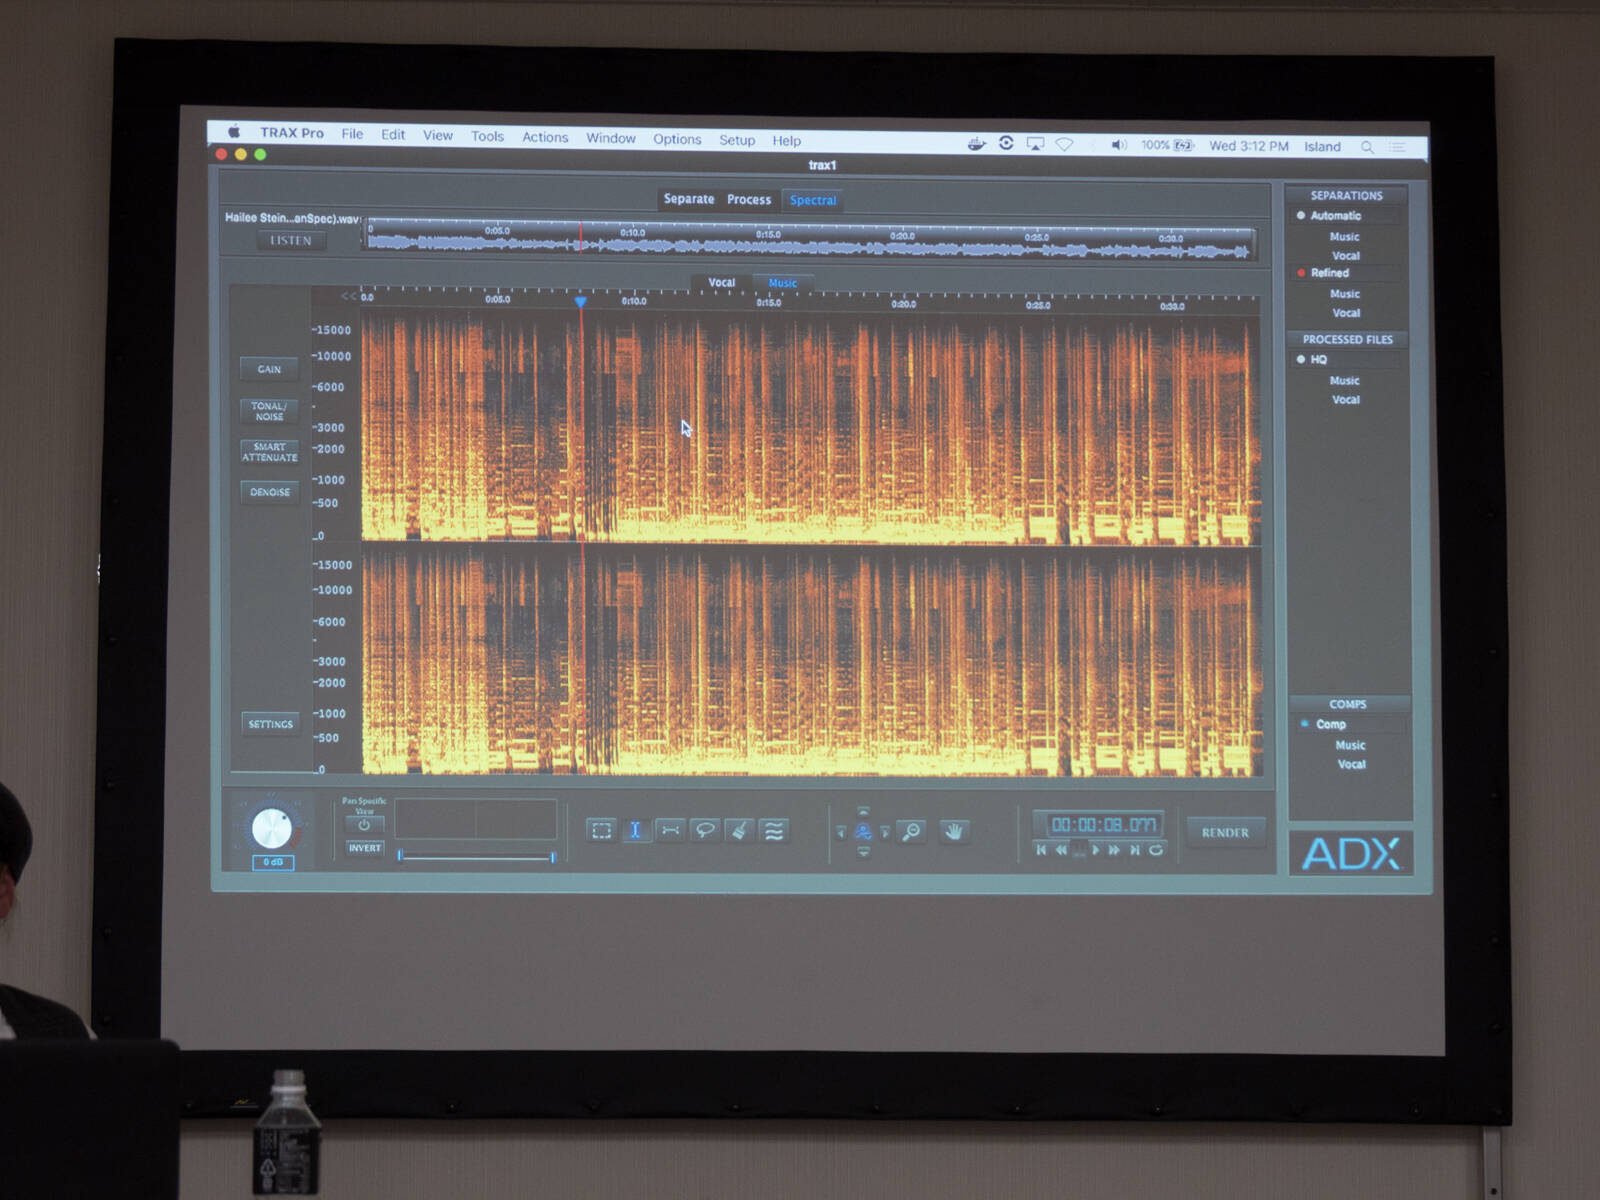Click the DENOISE button
The image size is (1600, 1200).
(270, 492)
